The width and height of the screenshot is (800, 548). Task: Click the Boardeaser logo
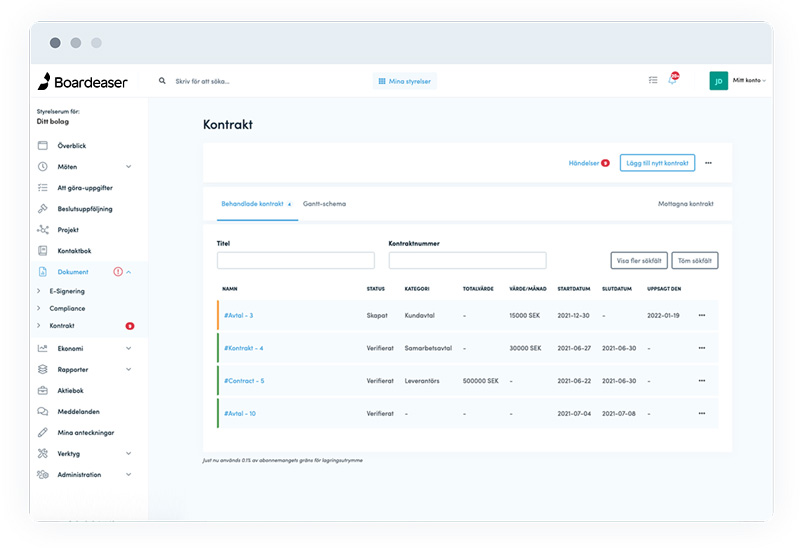click(x=83, y=82)
